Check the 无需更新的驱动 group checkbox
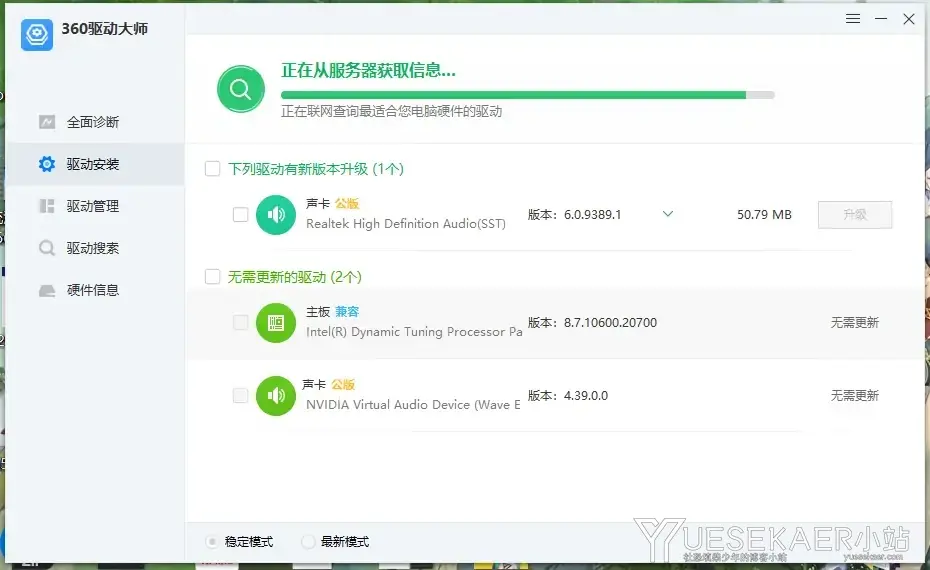The width and height of the screenshot is (930, 570). [212, 277]
